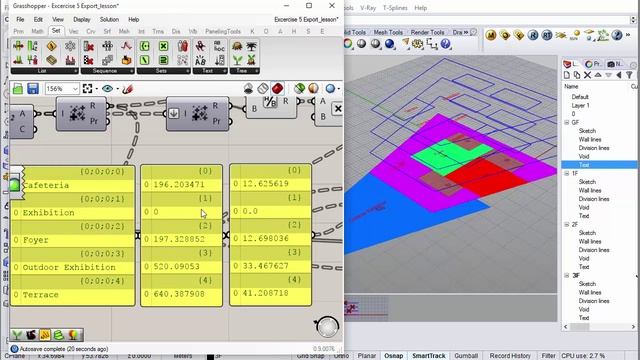Toggle Gumball in the Rhino status bar
The image size is (640, 360).
point(466,356)
